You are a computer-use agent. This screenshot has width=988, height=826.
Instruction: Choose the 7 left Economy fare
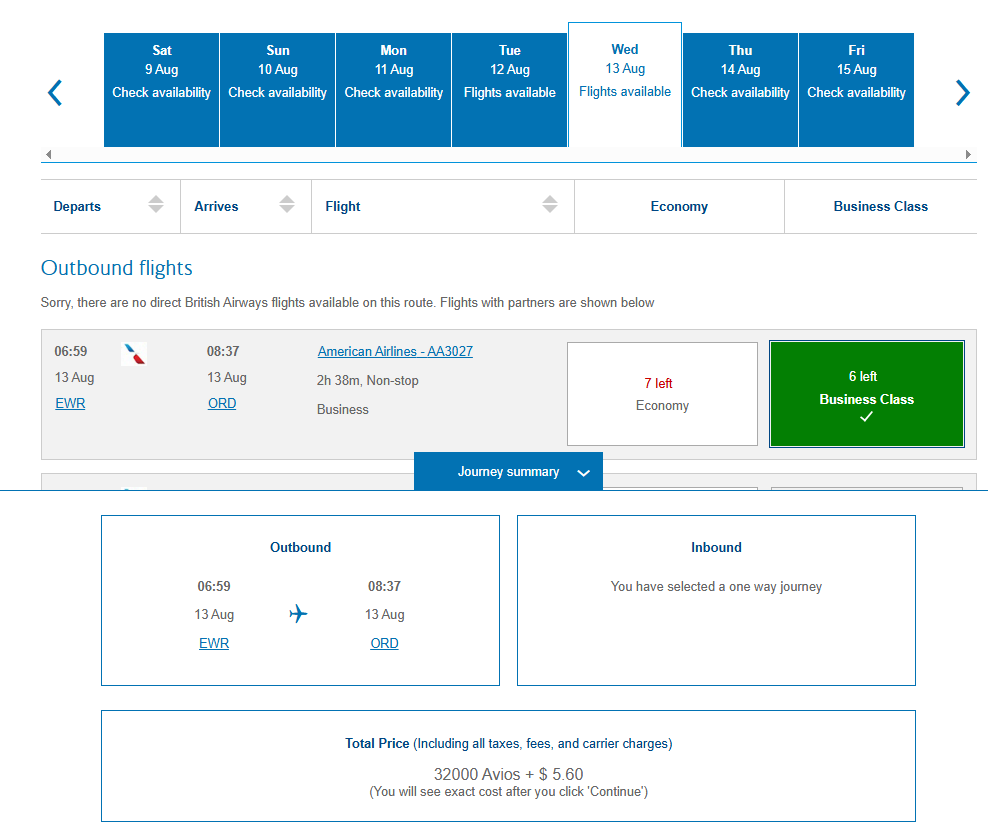662,394
